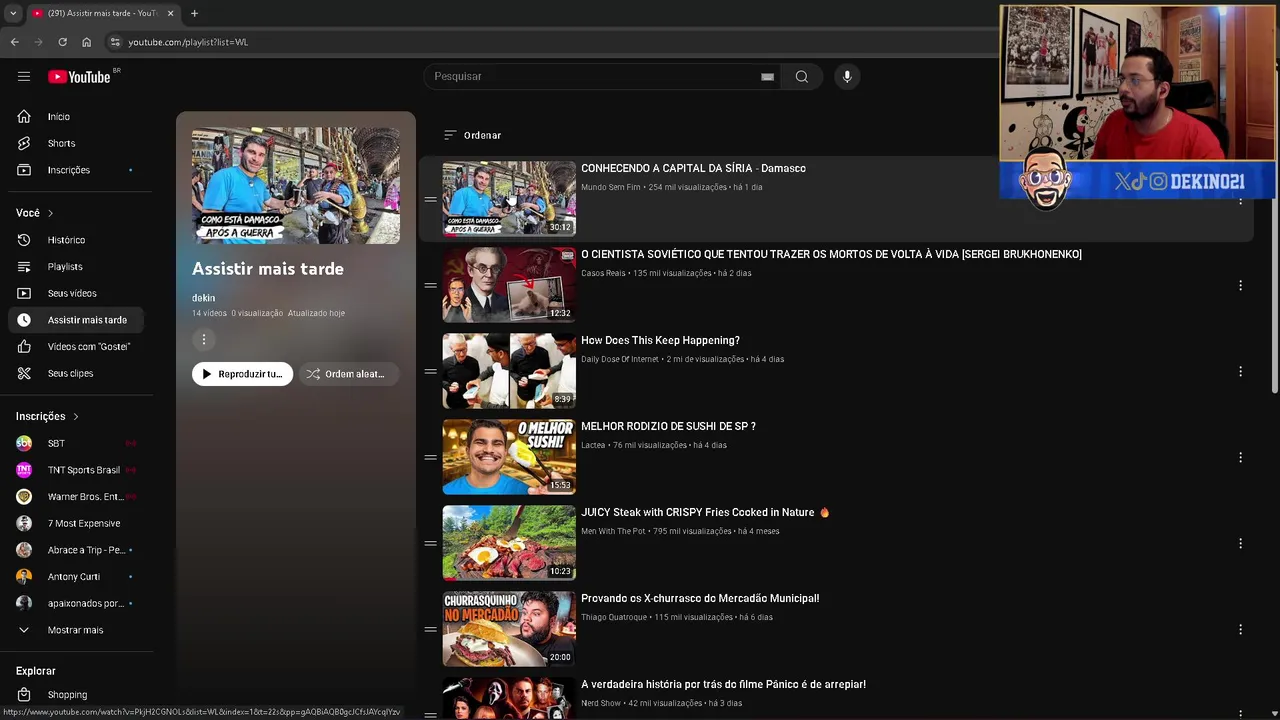The image size is (1280, 720).
Task: Open playlist three-dot options under dakin
Action: [204, 340]
